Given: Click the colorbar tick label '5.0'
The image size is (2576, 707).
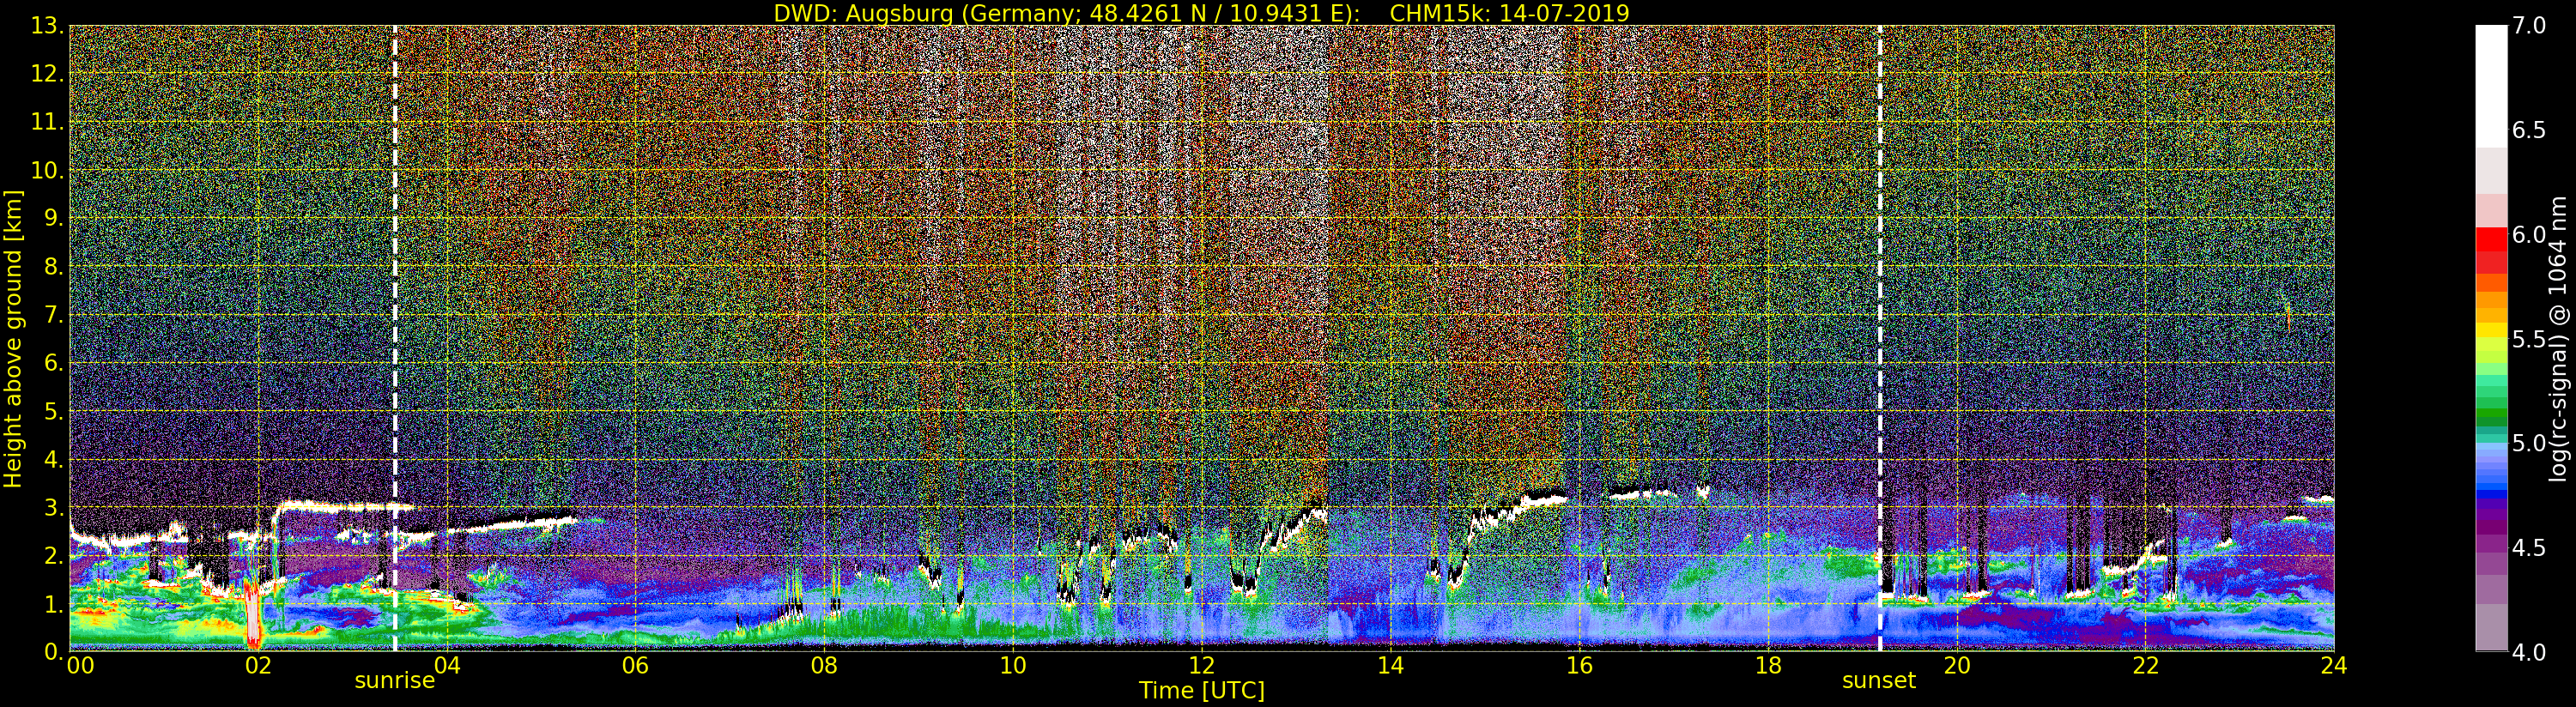Looking at the screenshot, I should click(2529, 443).
